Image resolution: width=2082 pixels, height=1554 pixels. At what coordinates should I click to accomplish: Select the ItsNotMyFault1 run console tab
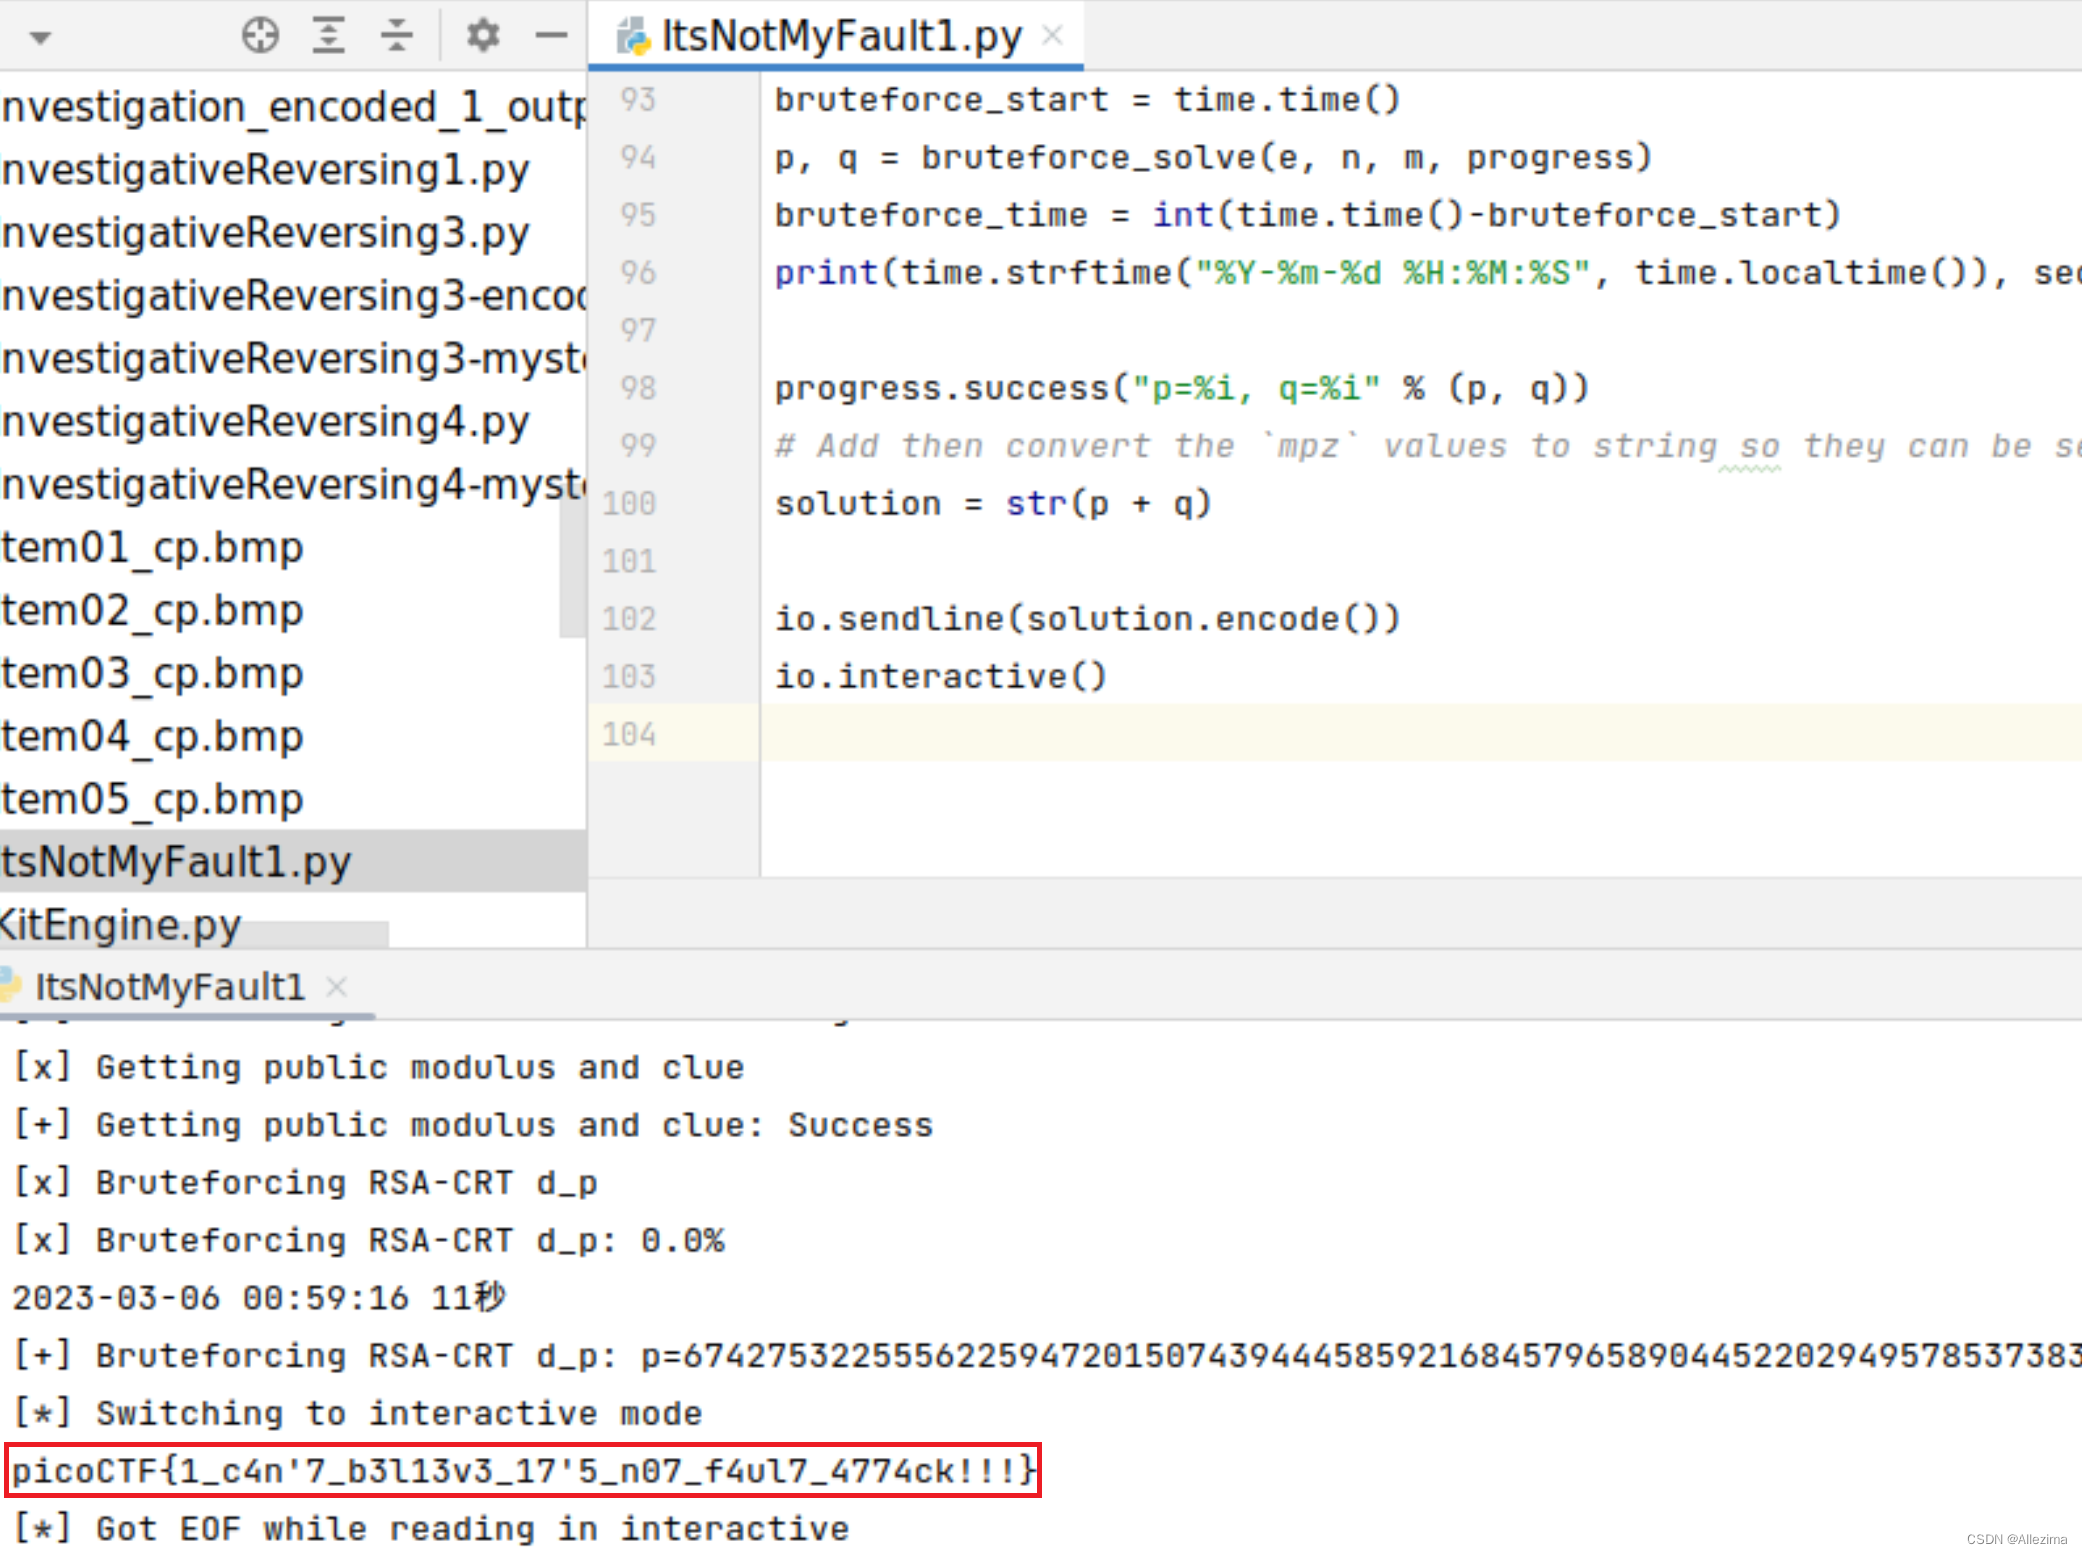click(x=170, y=987)
